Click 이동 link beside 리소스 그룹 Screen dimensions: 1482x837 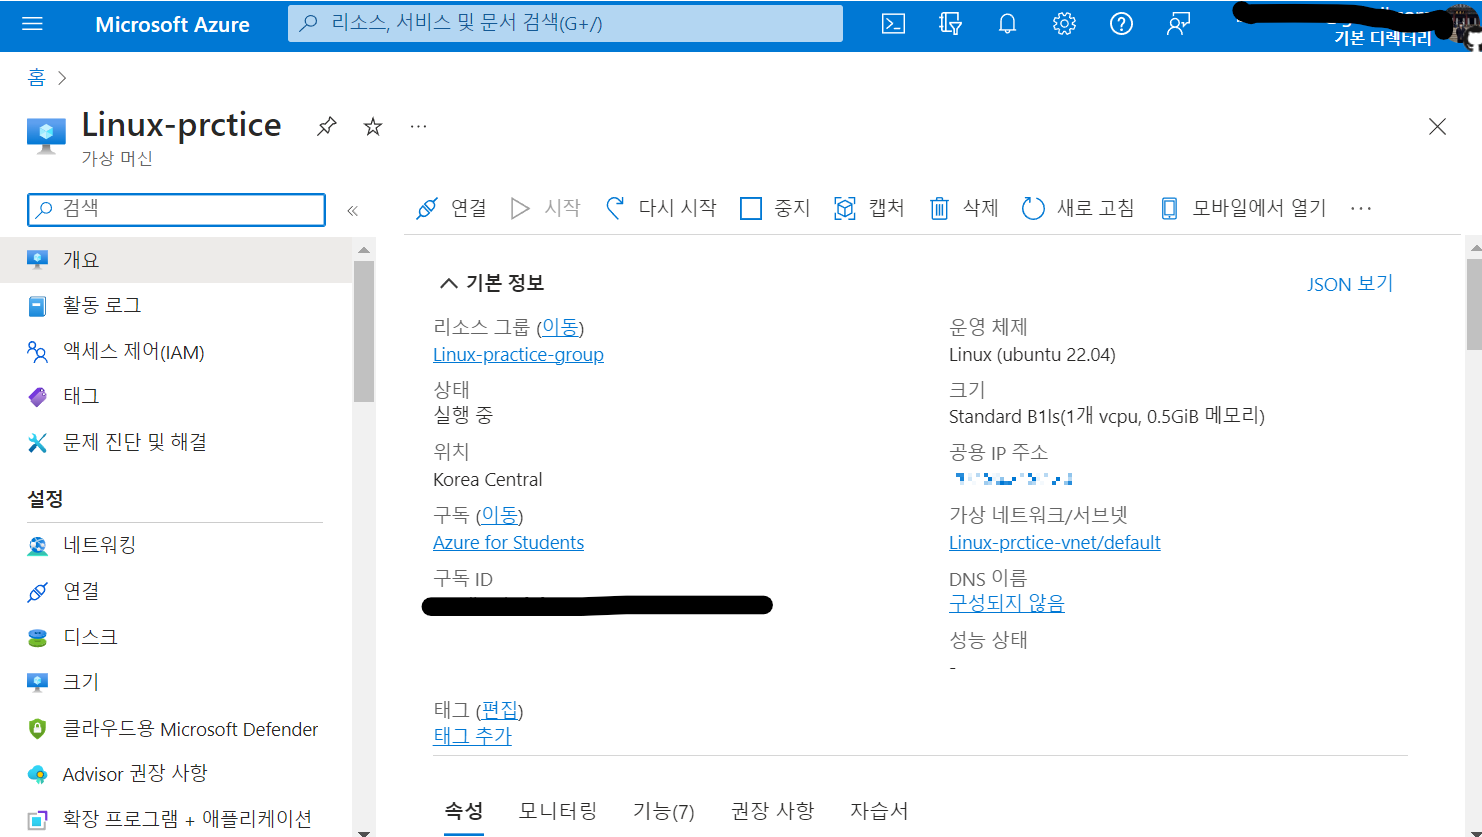pyautogui.click(x=560, y=327)
